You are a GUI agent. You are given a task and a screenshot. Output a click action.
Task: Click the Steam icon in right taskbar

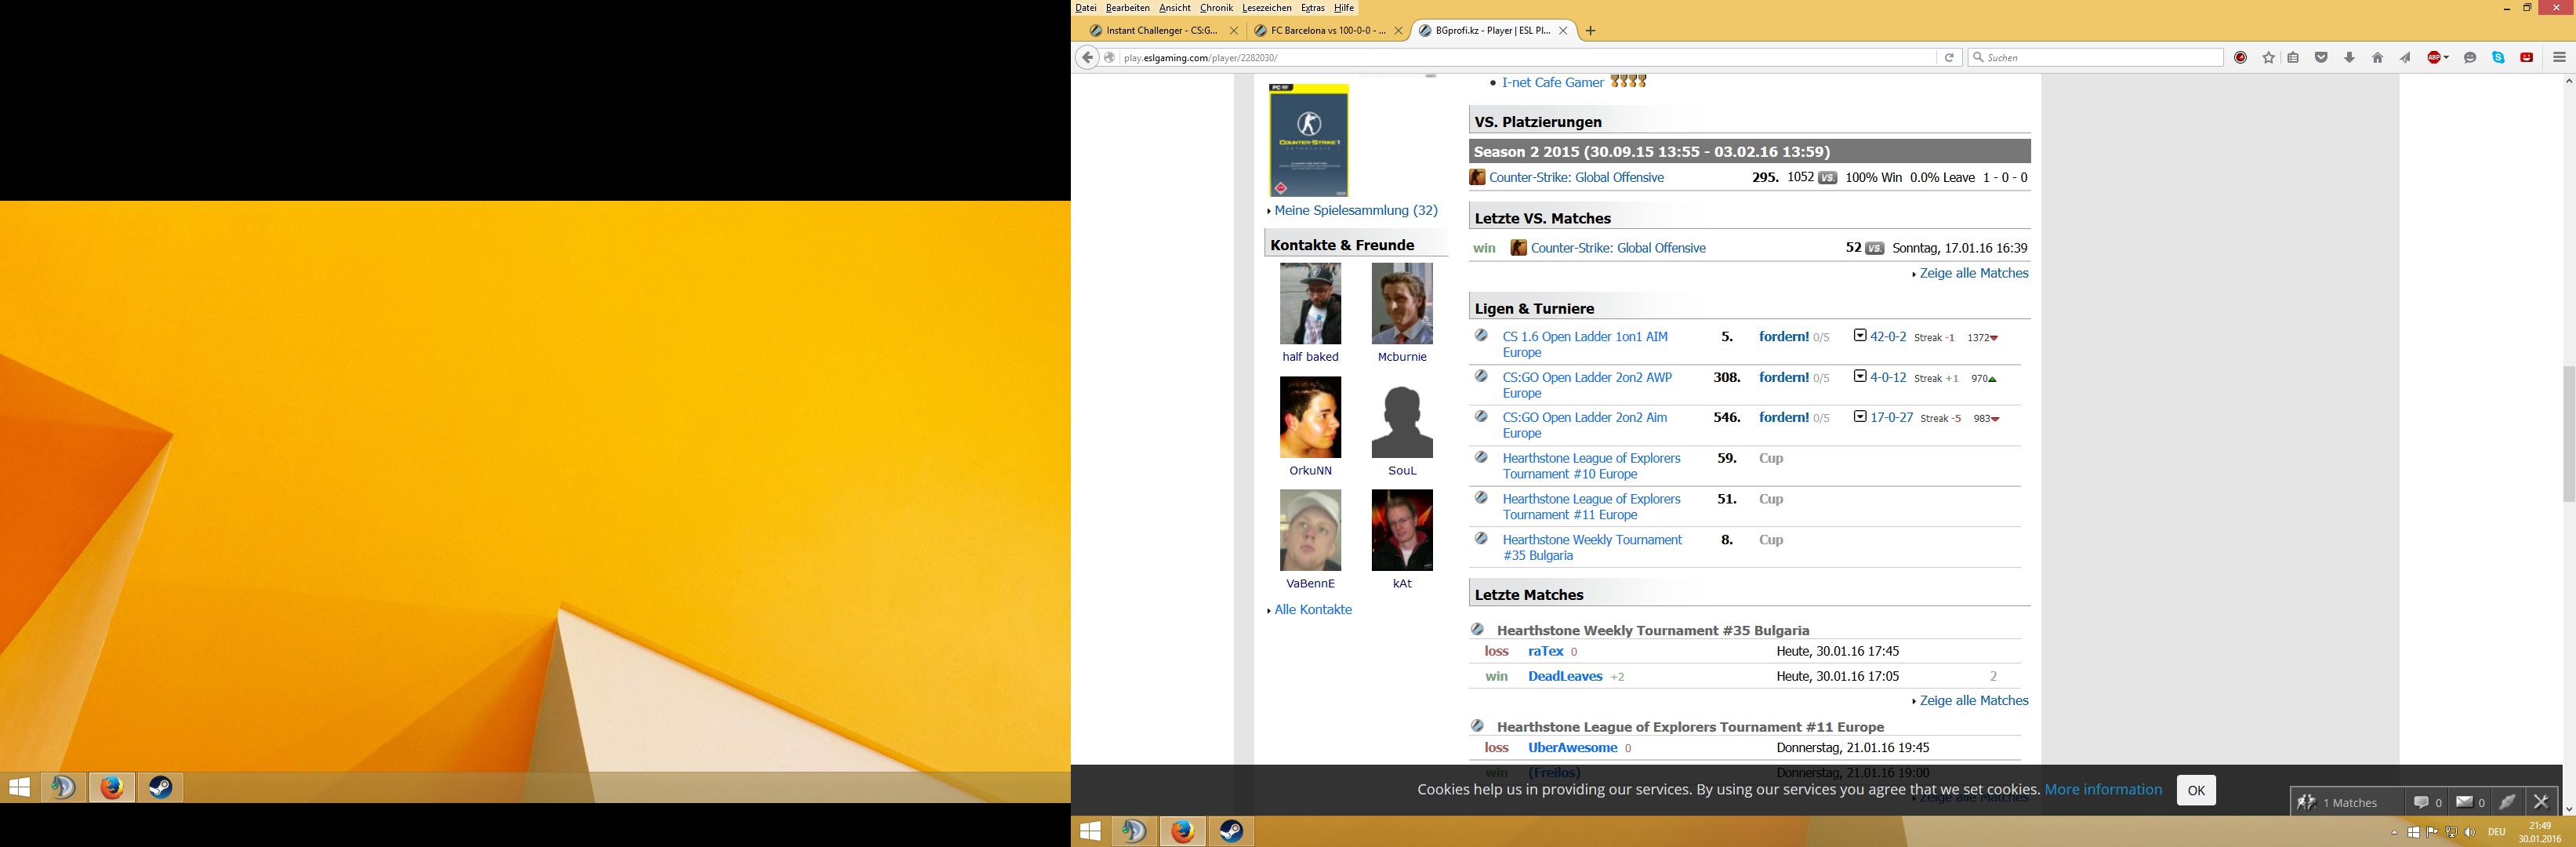pyautogui.click(x=1231, y=831)
